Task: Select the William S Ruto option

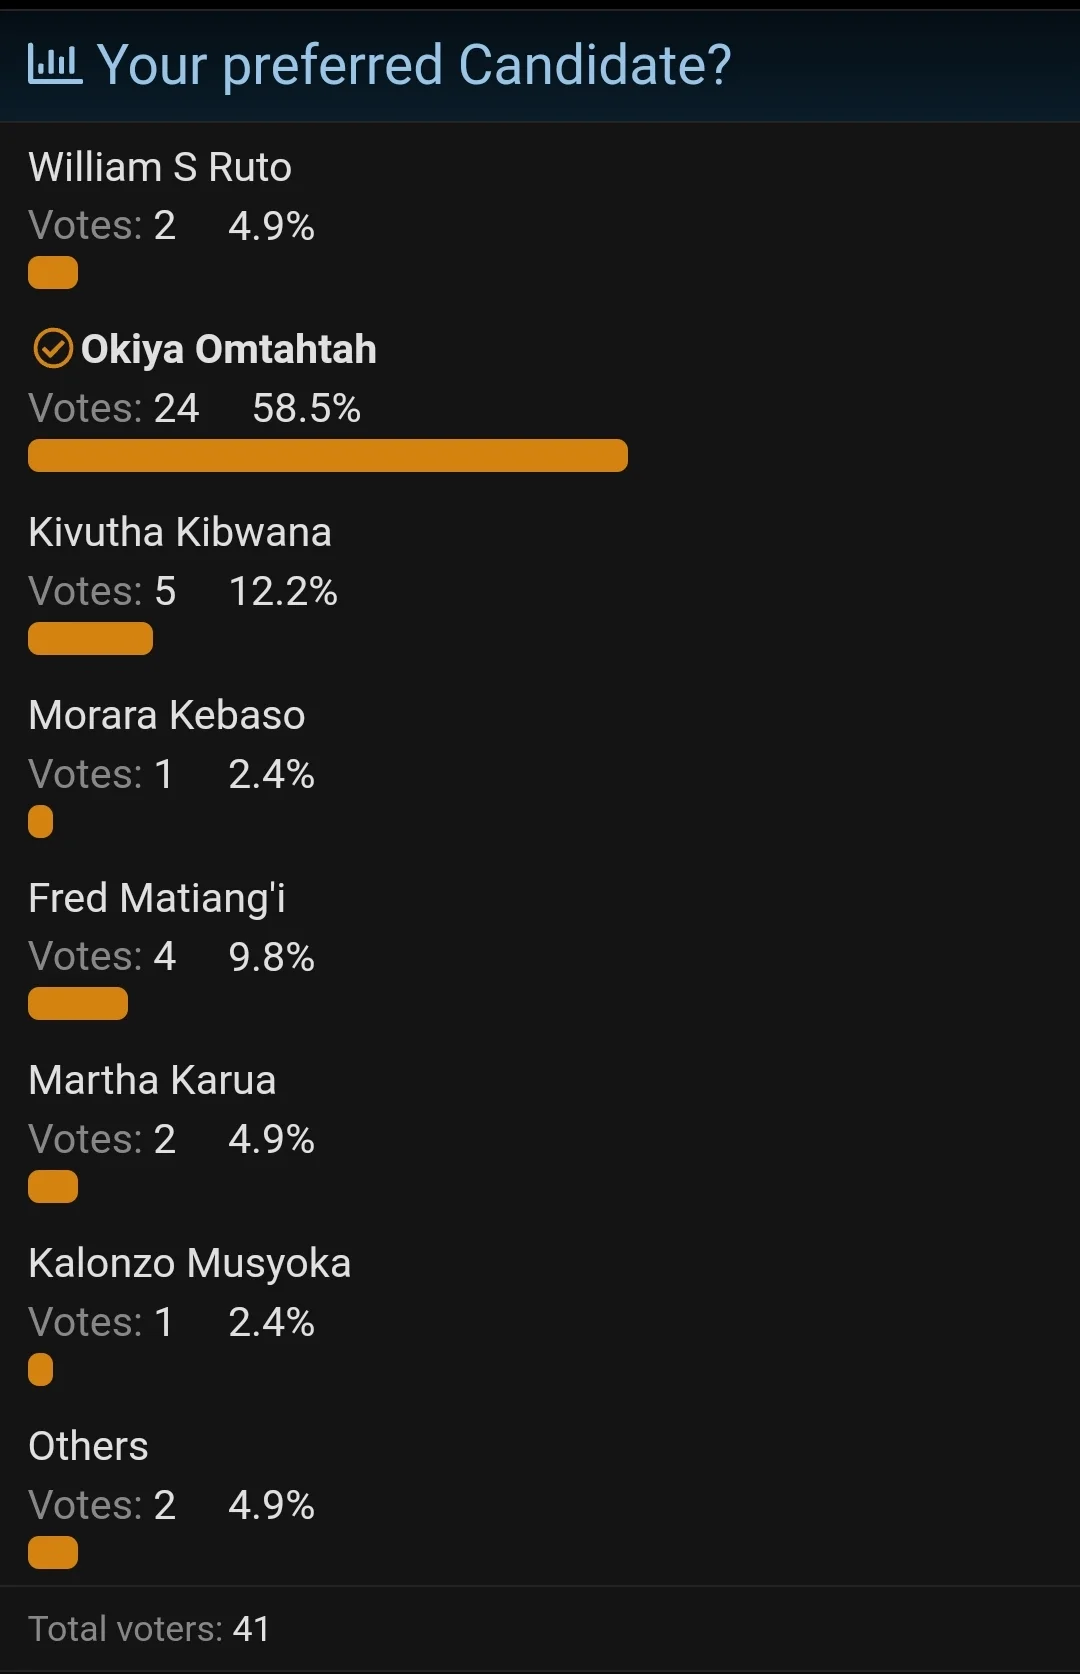Action: [x=160, y=168]
